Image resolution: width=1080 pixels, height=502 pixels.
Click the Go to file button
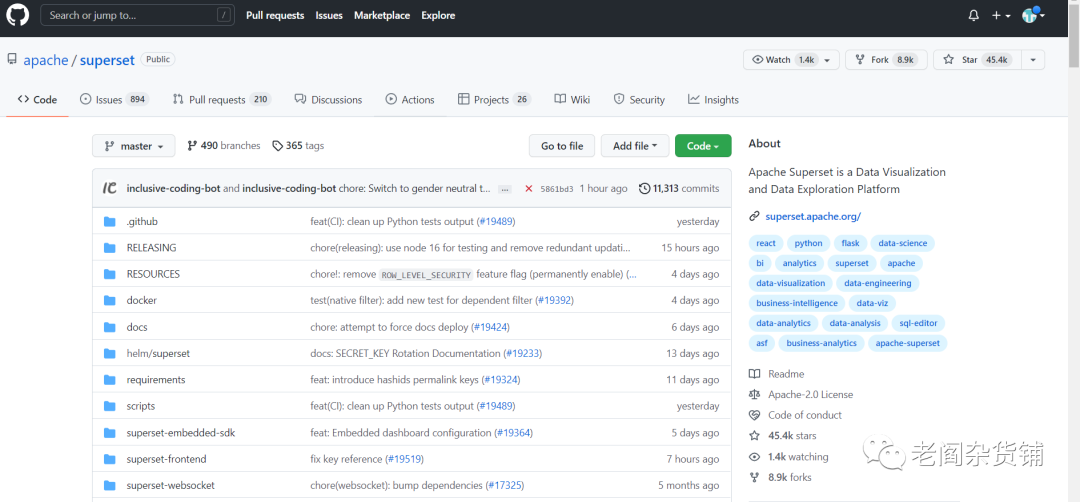[x=562, y=146]
